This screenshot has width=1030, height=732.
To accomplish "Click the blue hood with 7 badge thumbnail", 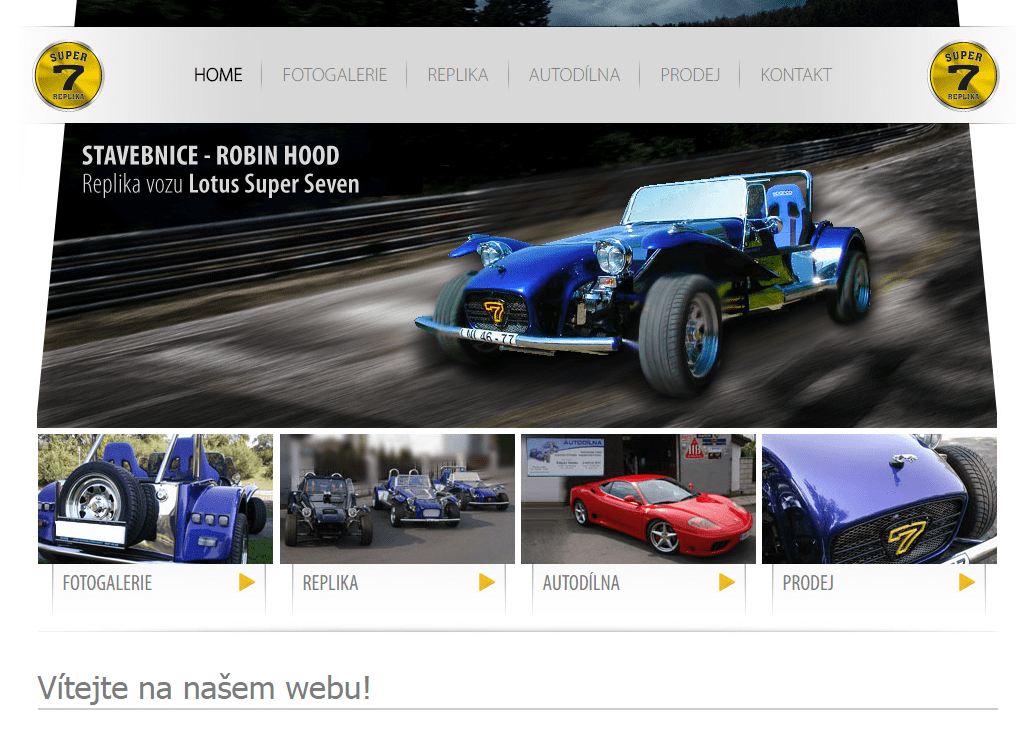I will 880,499.
